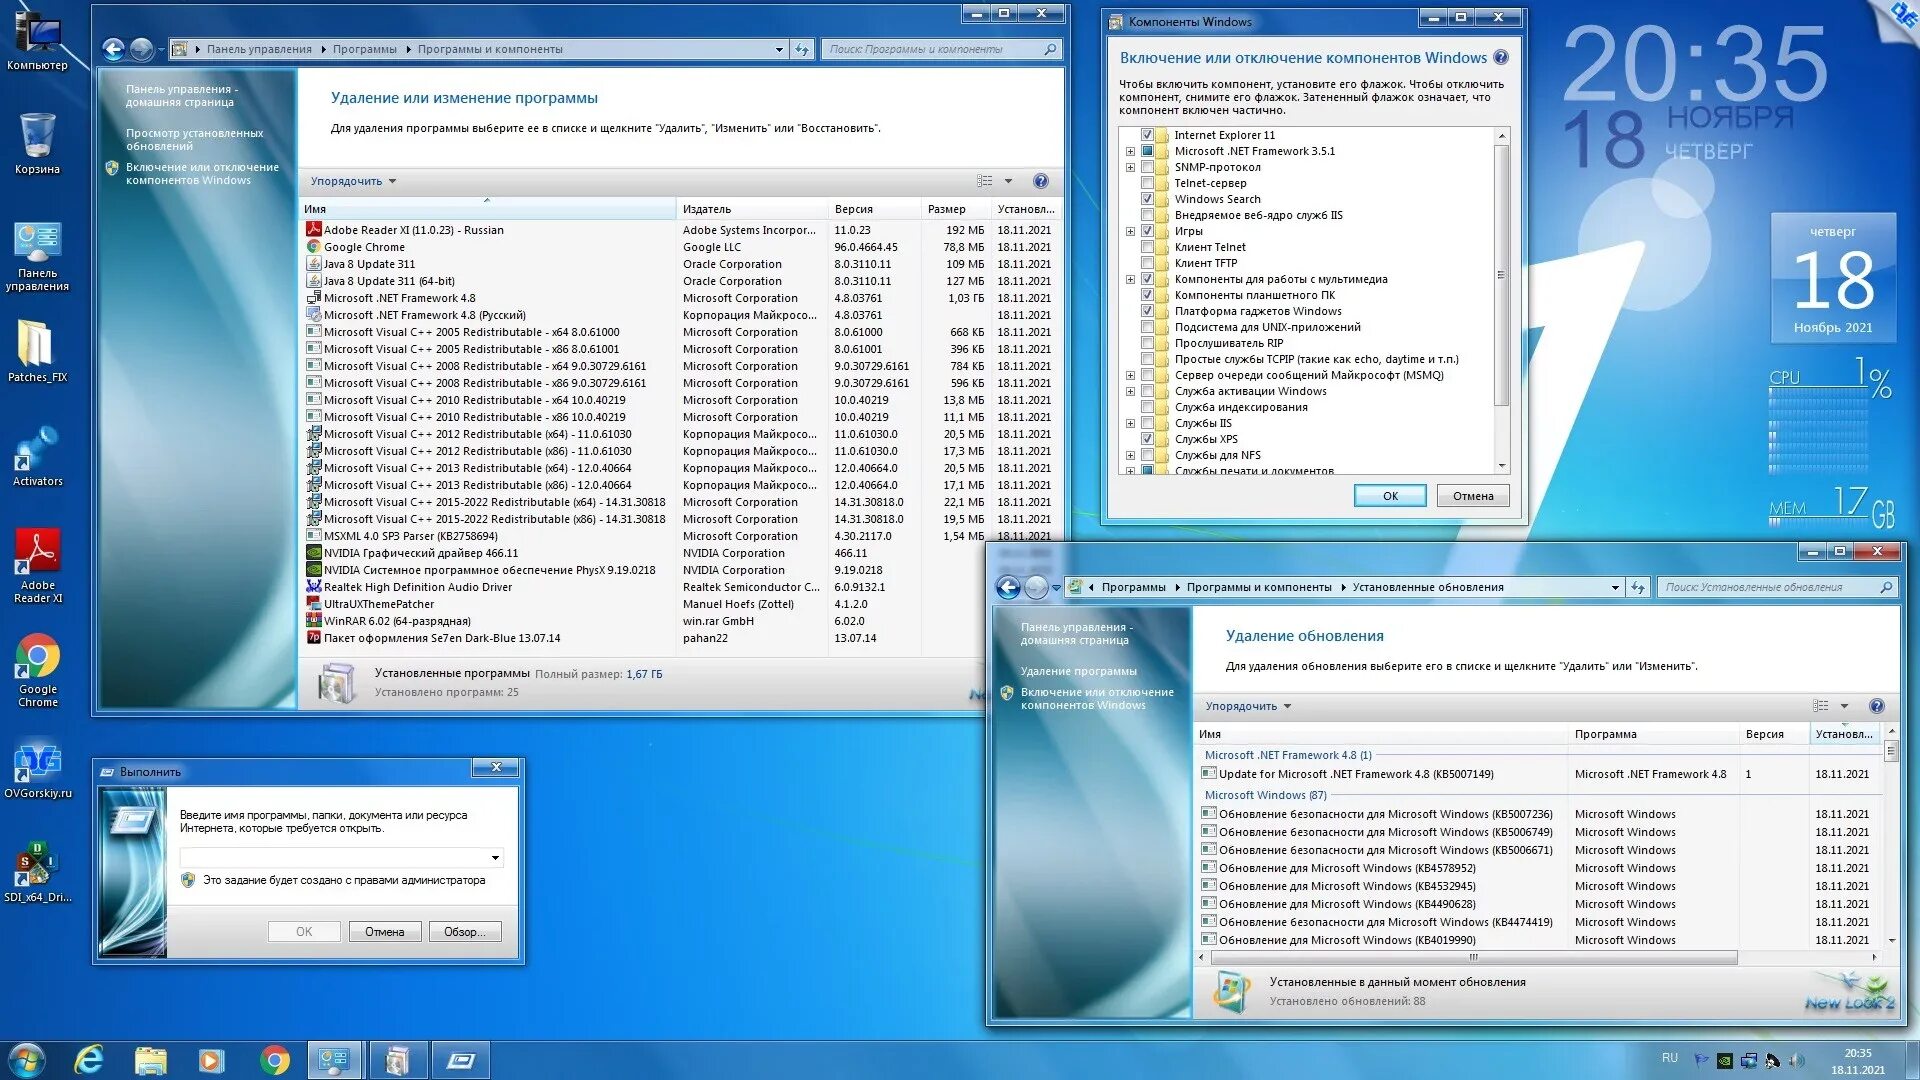
Task: Expand the Игры component tree node
Action: 1130,231
